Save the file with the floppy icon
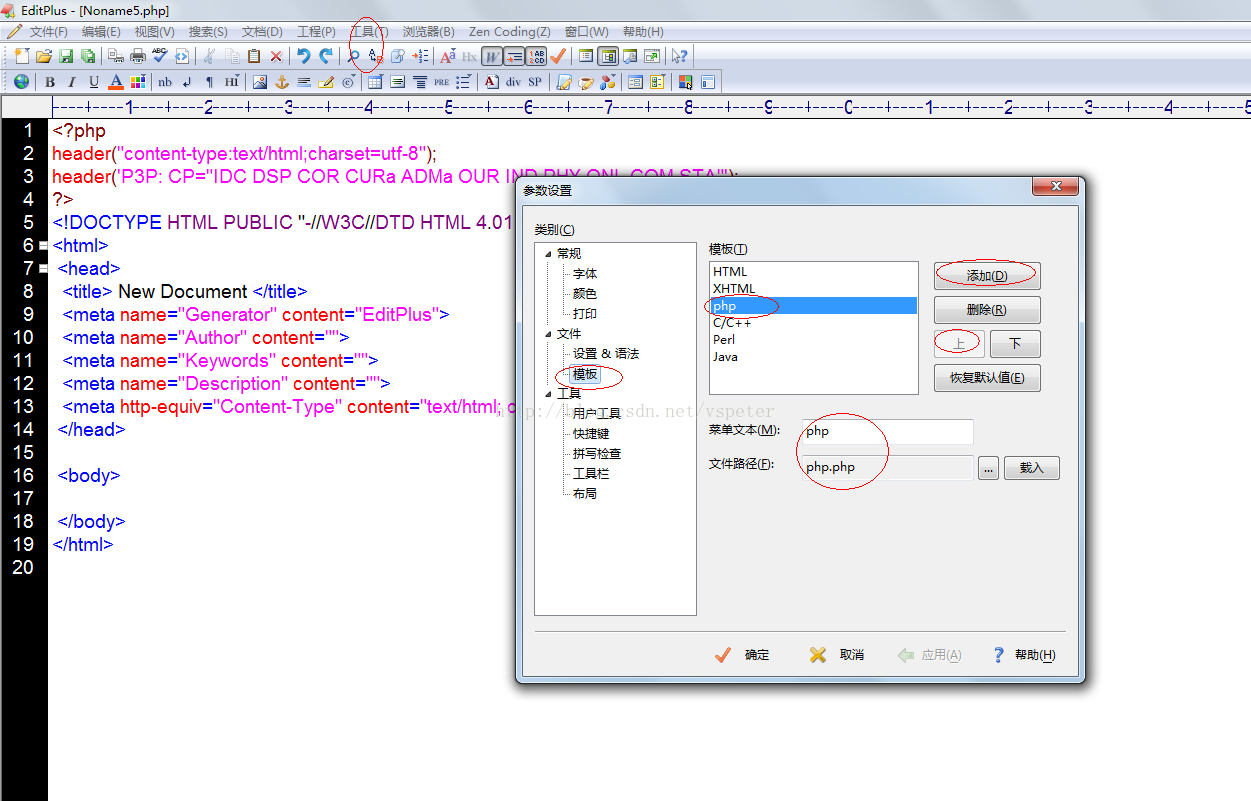Viewport: 1251px width, 801px height. pos(66,56)
